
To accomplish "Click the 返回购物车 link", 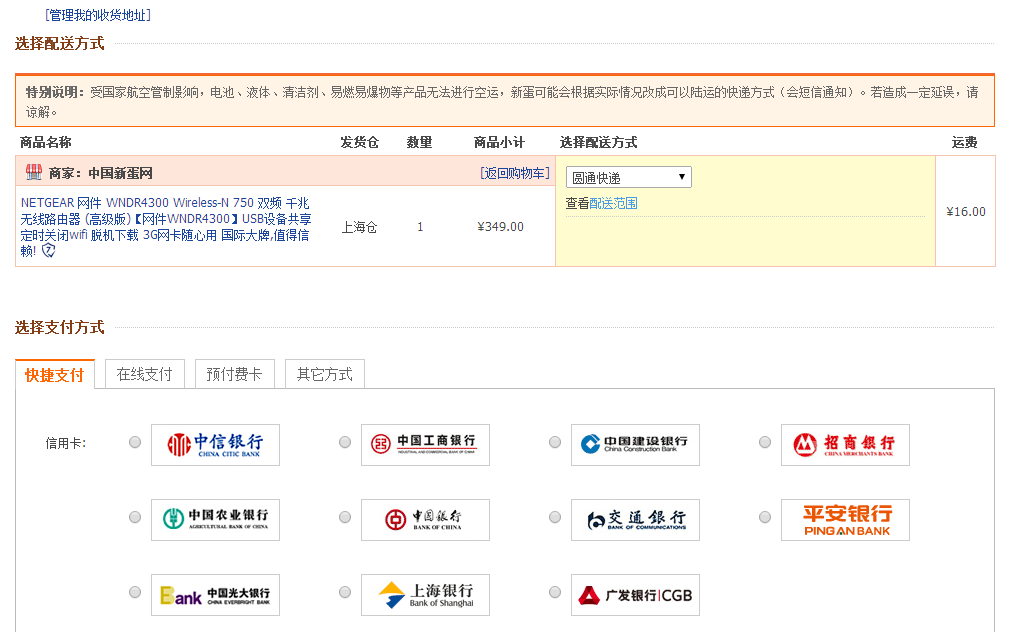I will pyautogui.click(x=514, y=173).
